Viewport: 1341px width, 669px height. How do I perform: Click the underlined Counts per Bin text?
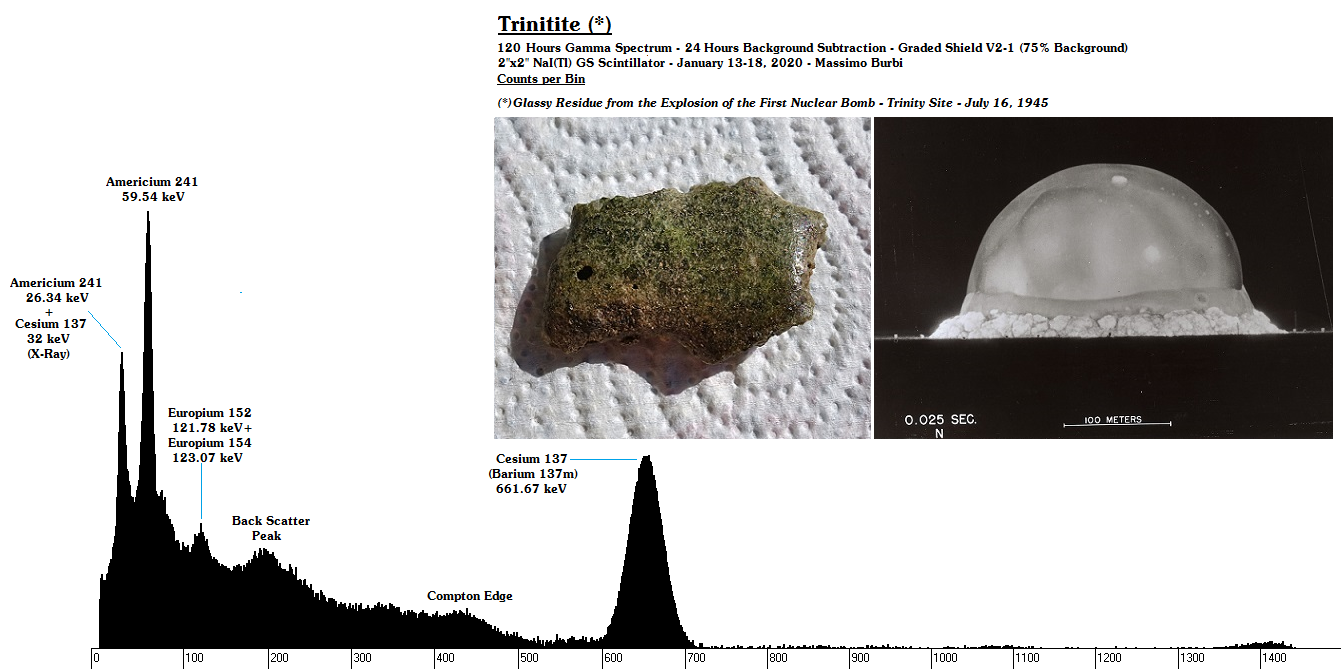(540, 79)
